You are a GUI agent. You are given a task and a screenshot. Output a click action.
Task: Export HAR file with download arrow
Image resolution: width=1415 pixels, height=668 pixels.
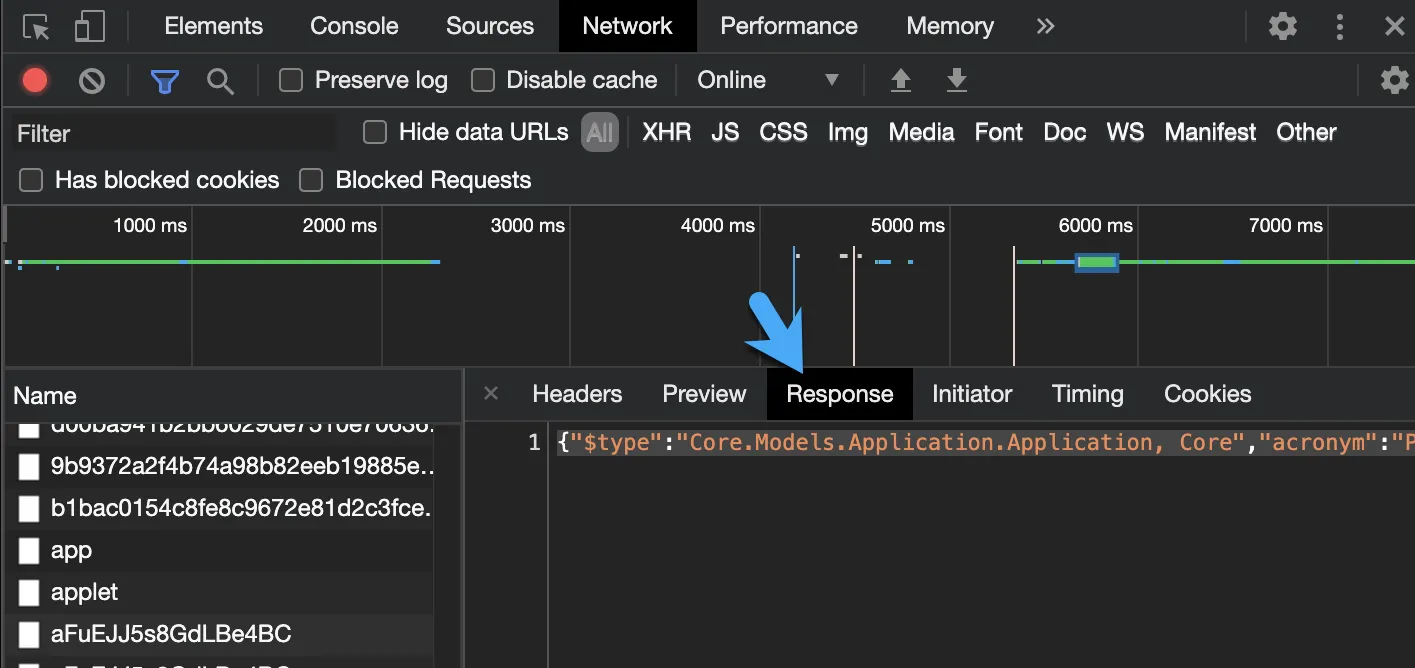(957, 80)
